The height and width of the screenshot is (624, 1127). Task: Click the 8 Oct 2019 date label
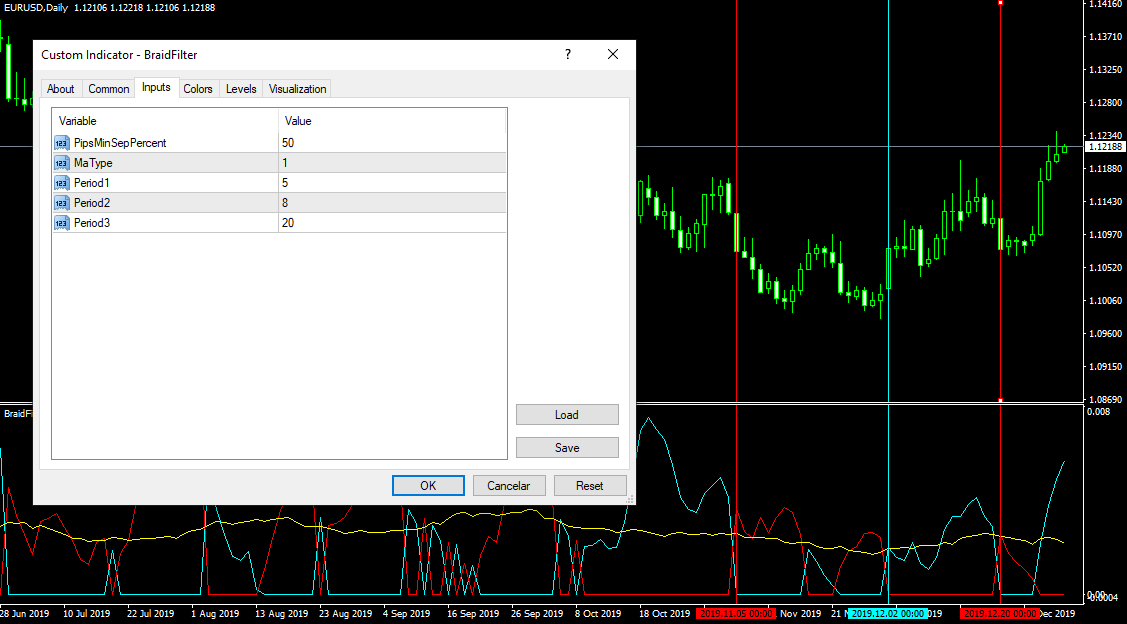599,614
